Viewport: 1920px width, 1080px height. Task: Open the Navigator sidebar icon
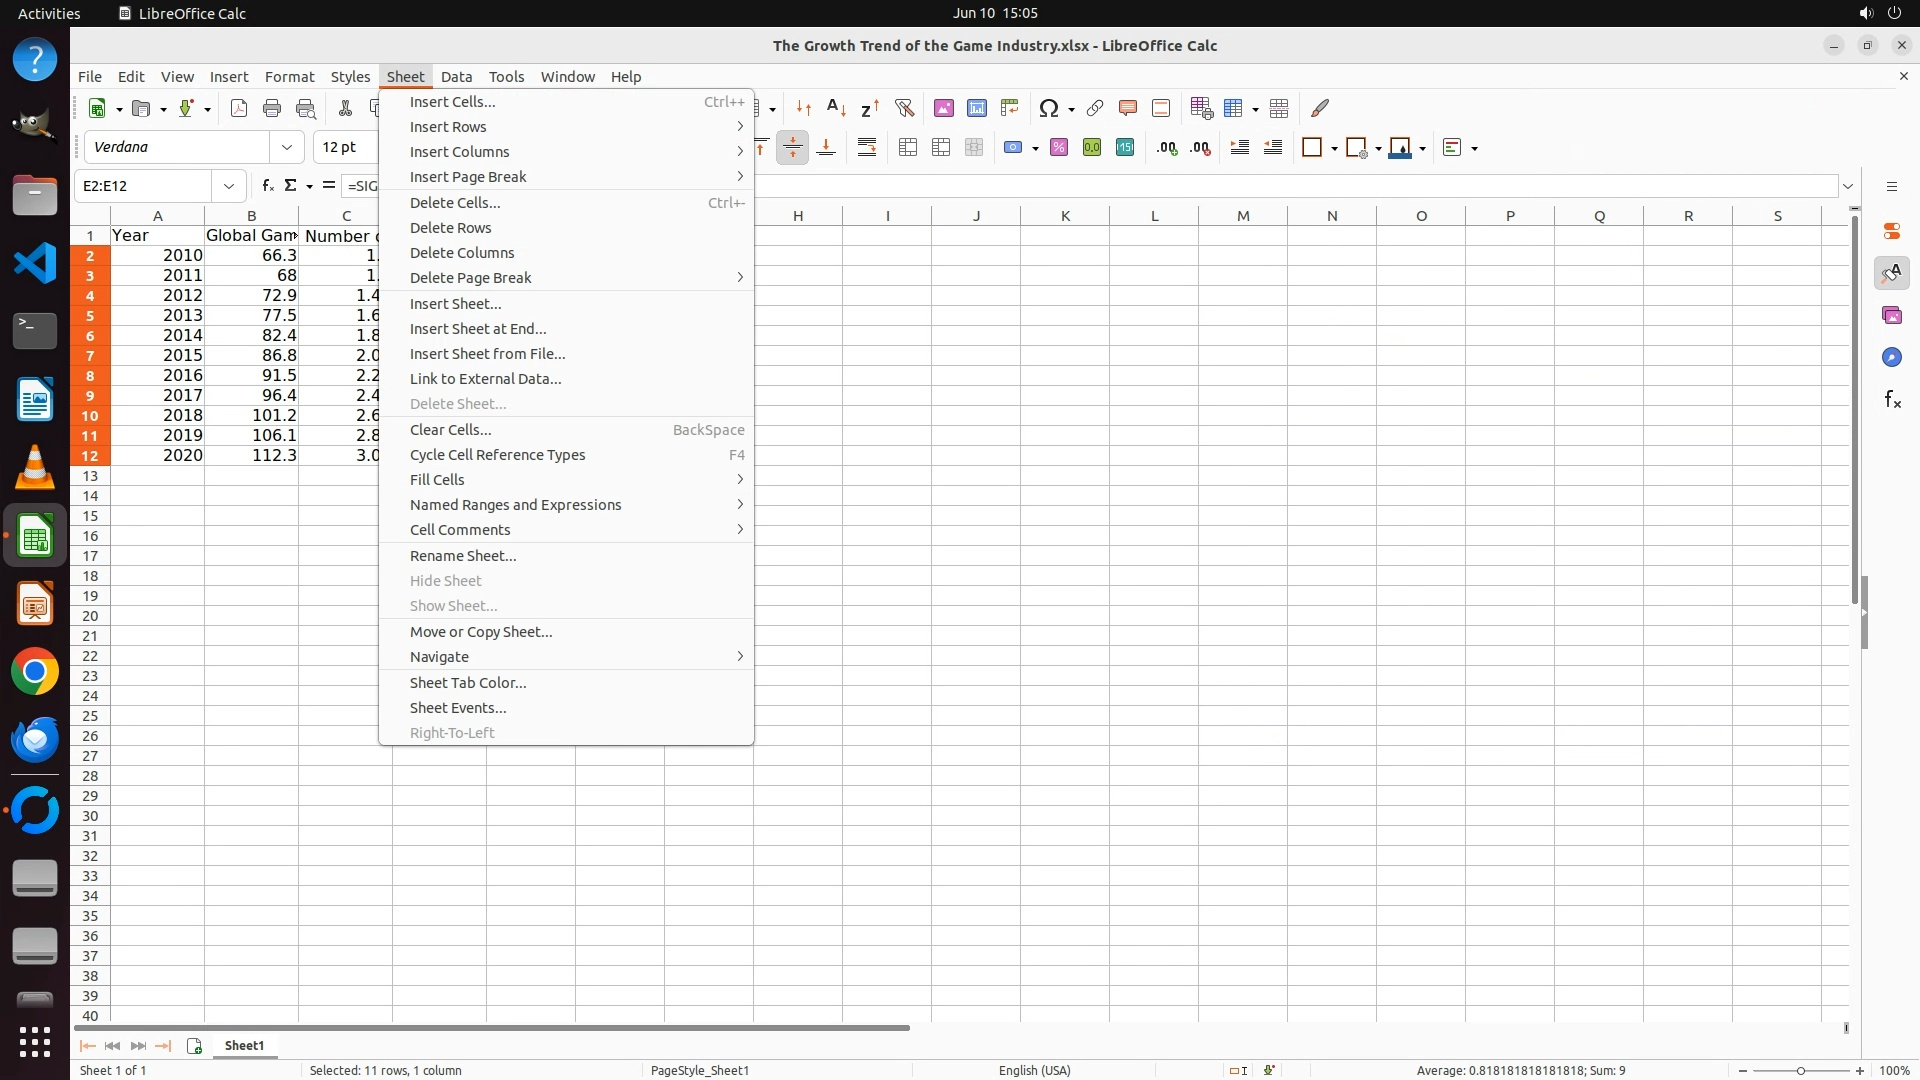pos(1892,358)
